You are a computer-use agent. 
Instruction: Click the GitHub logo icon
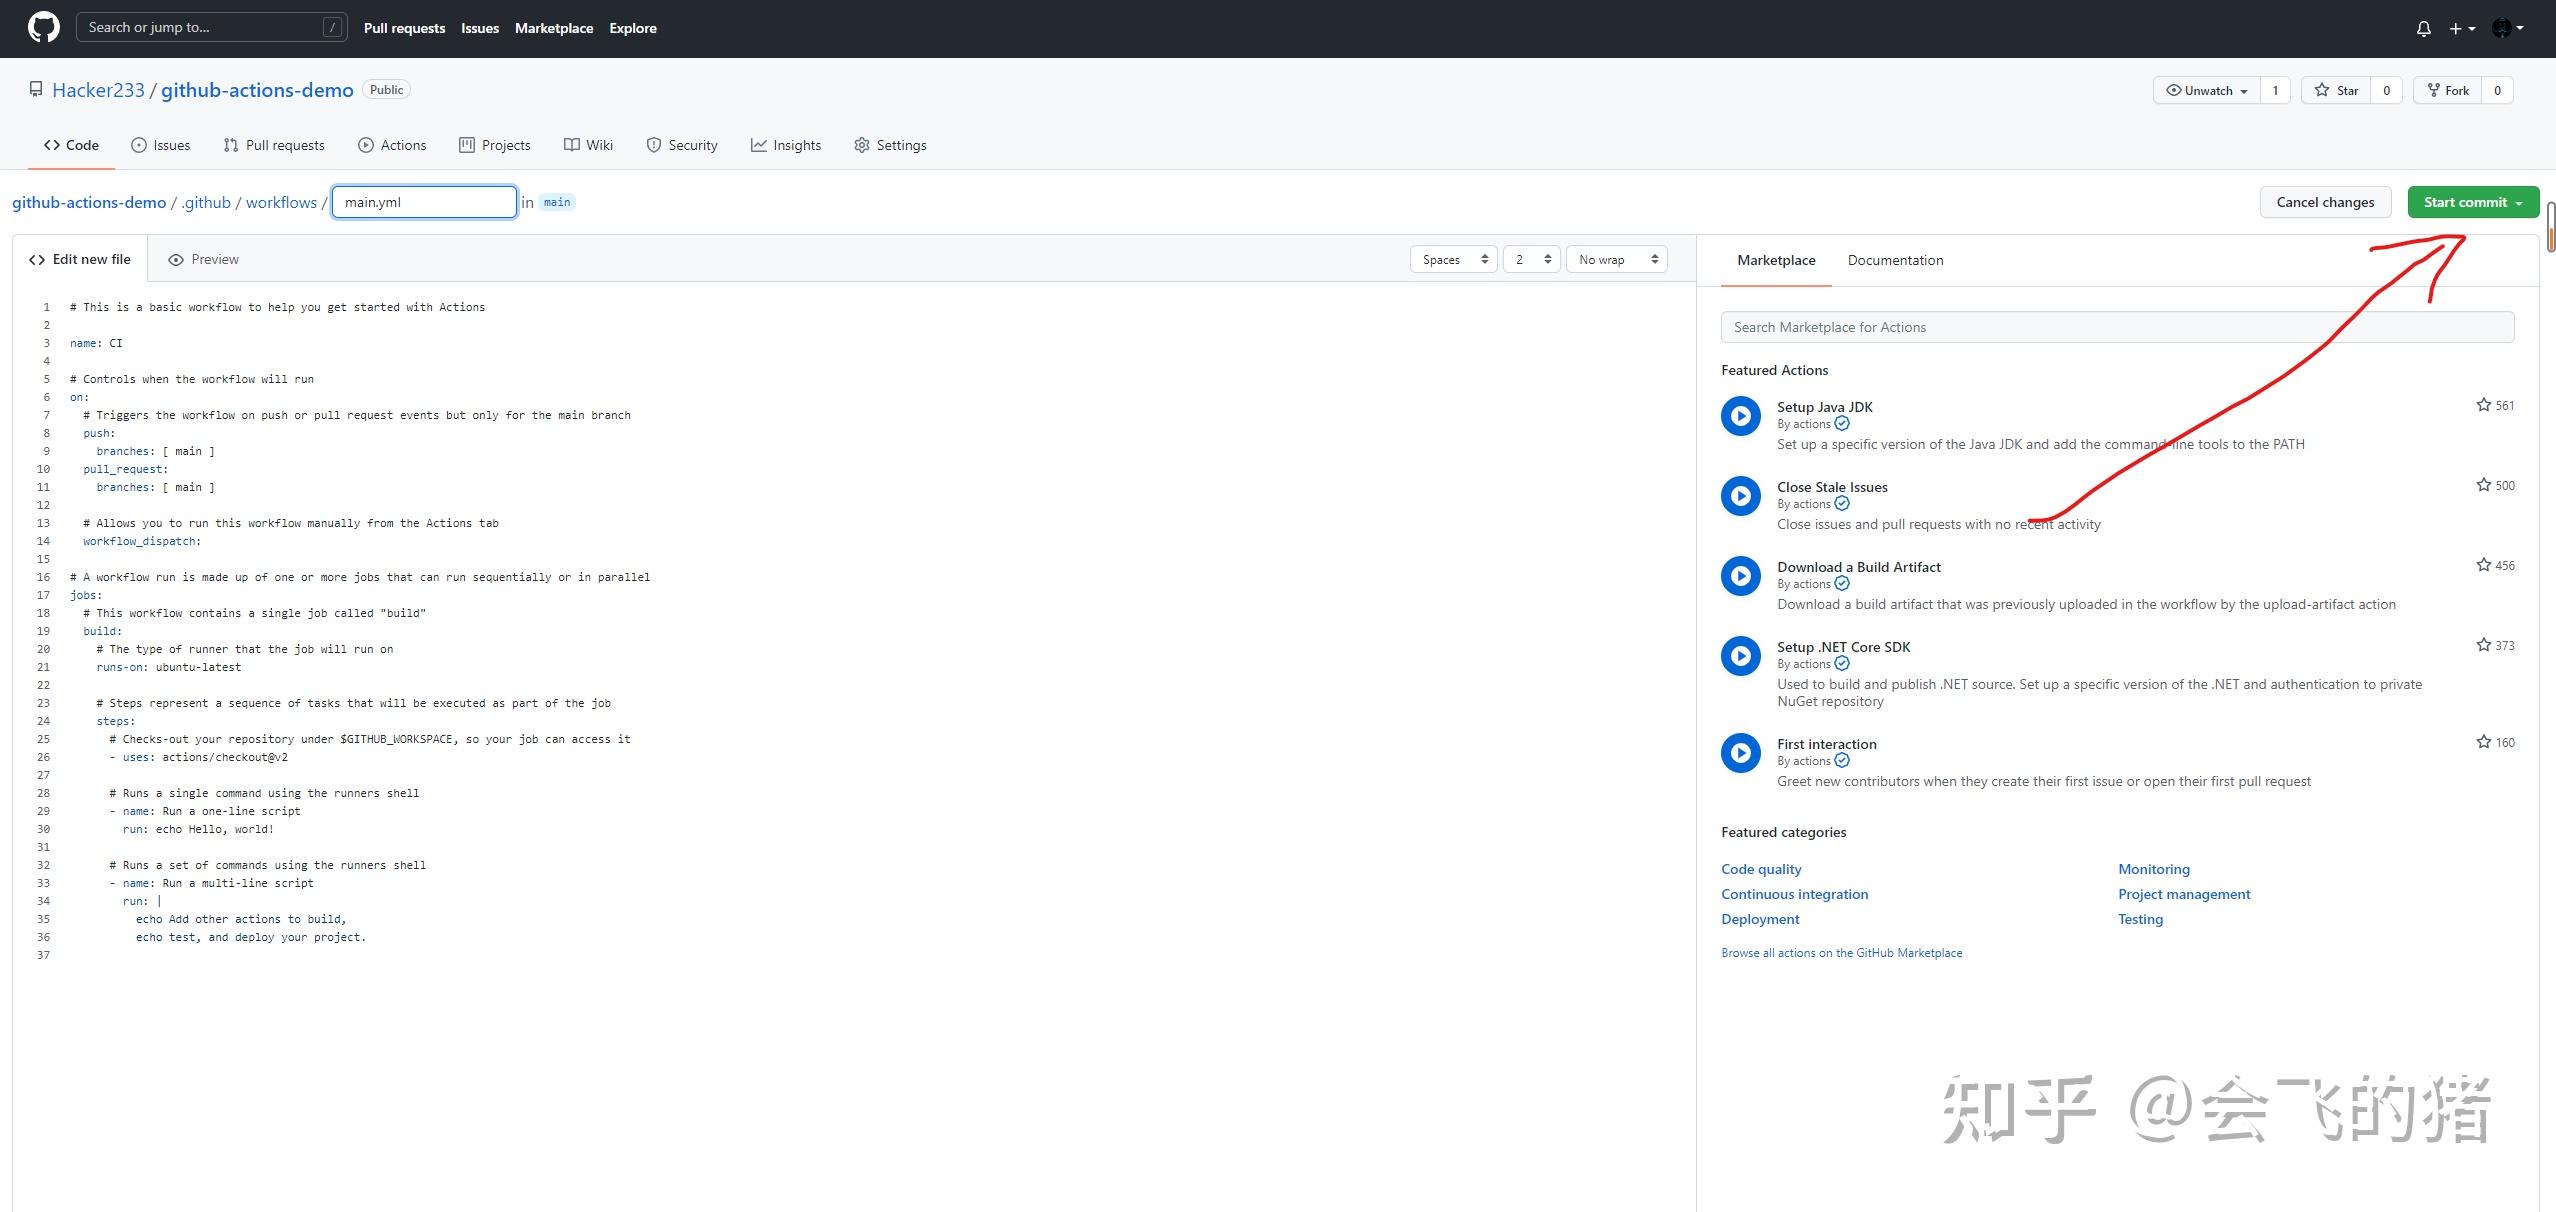[42, 27]
